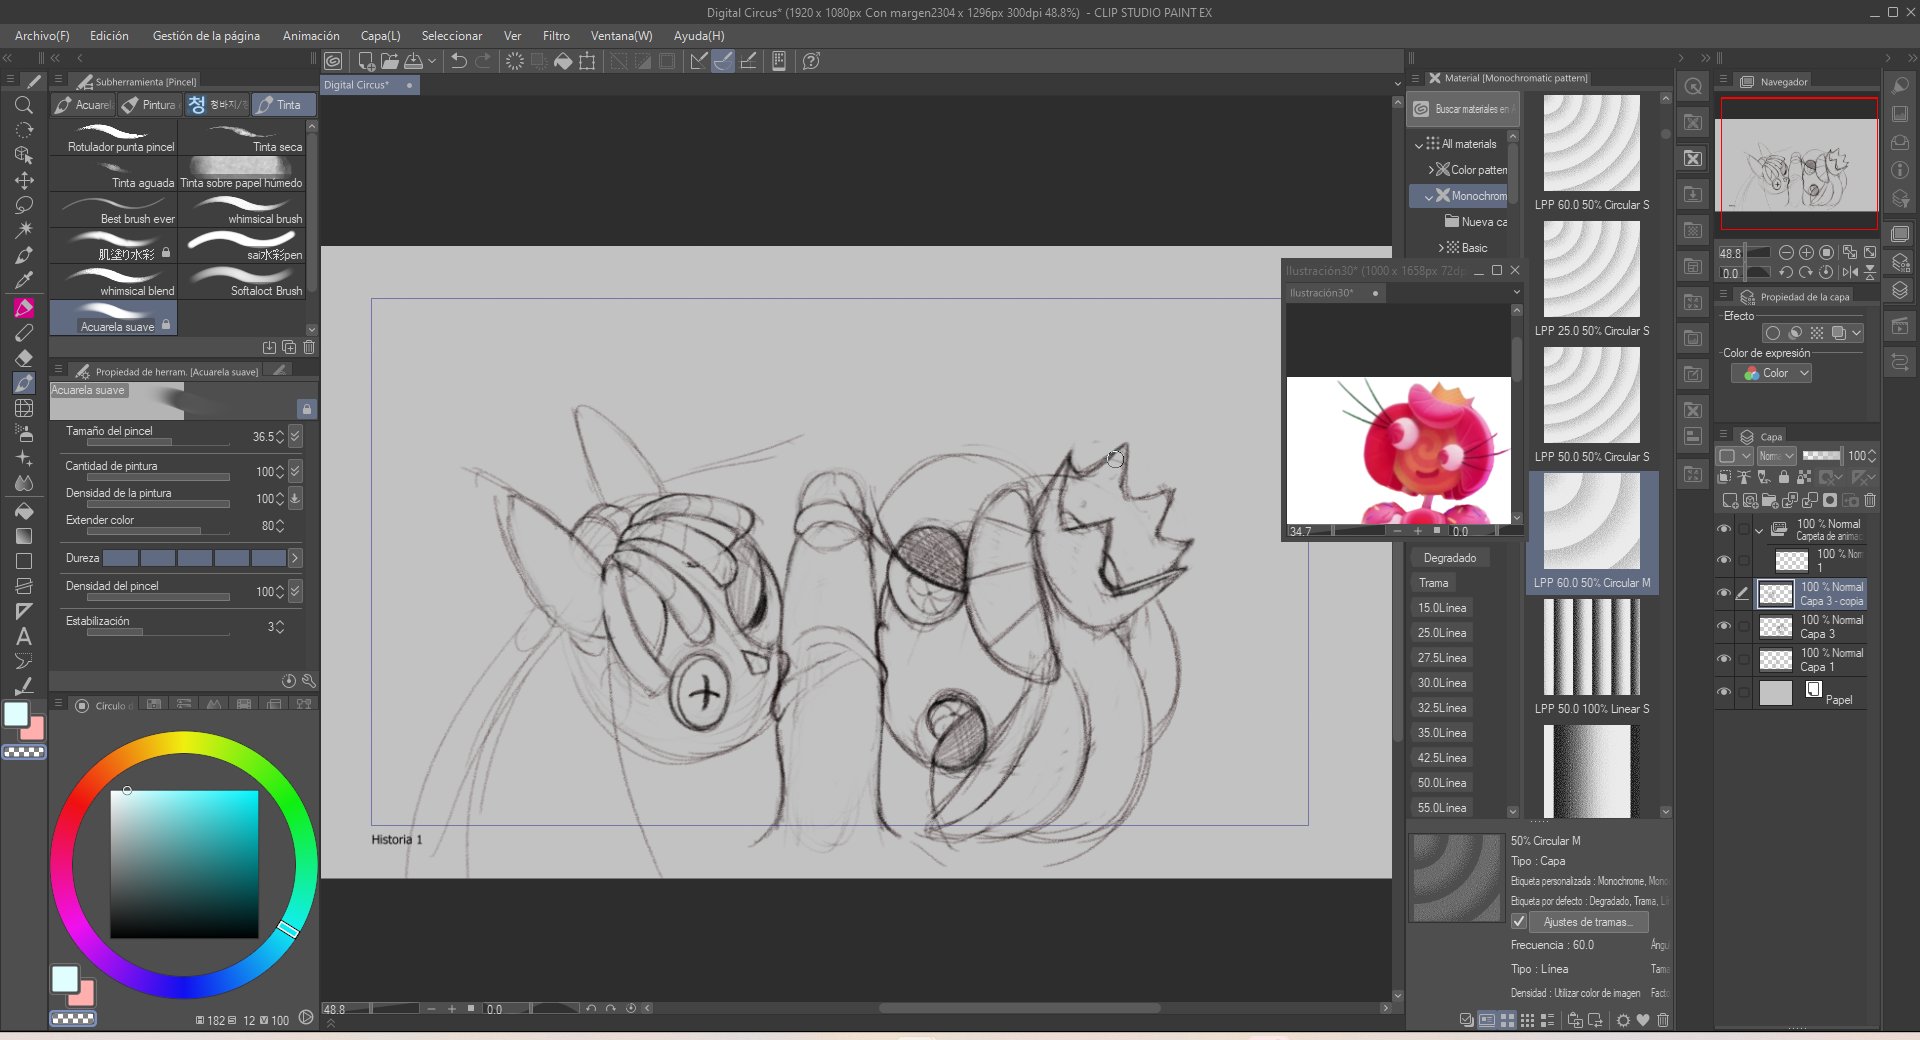This screenshot has height=1040, width=1920.
Task: Expand Color pattern tree node
Action: 1430,170
